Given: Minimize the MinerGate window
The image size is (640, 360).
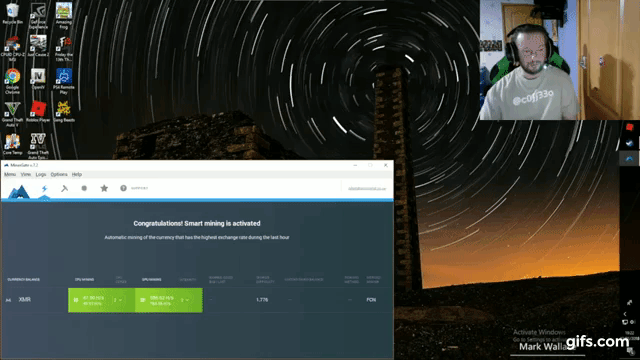Looking at the screenshot, I should [355, 165].
